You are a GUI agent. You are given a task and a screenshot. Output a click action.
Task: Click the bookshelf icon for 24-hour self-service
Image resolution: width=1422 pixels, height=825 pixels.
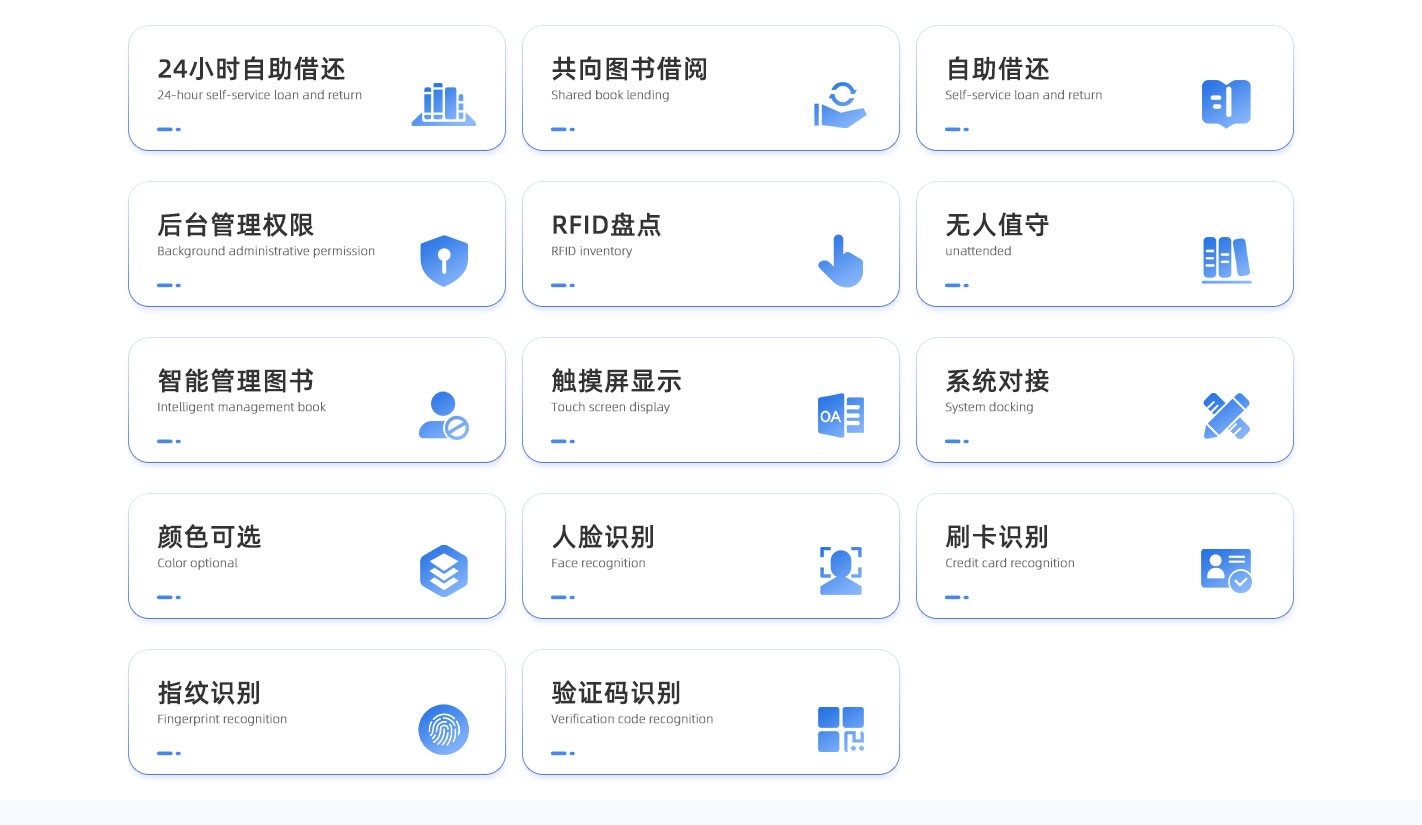443,104
